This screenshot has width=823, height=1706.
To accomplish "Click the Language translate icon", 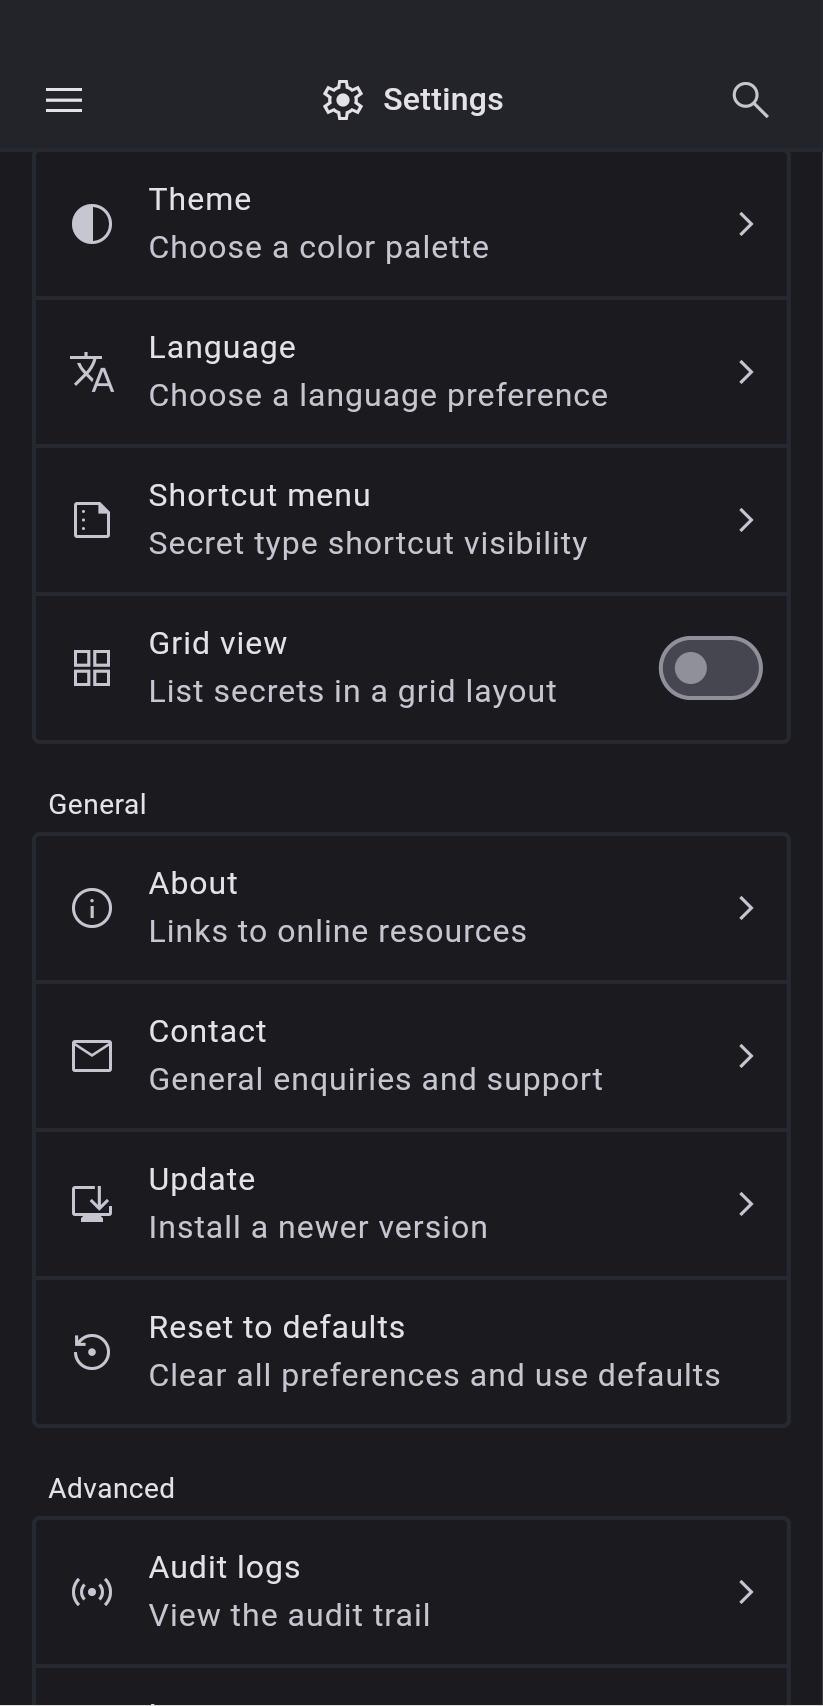I will click(92, 372).
